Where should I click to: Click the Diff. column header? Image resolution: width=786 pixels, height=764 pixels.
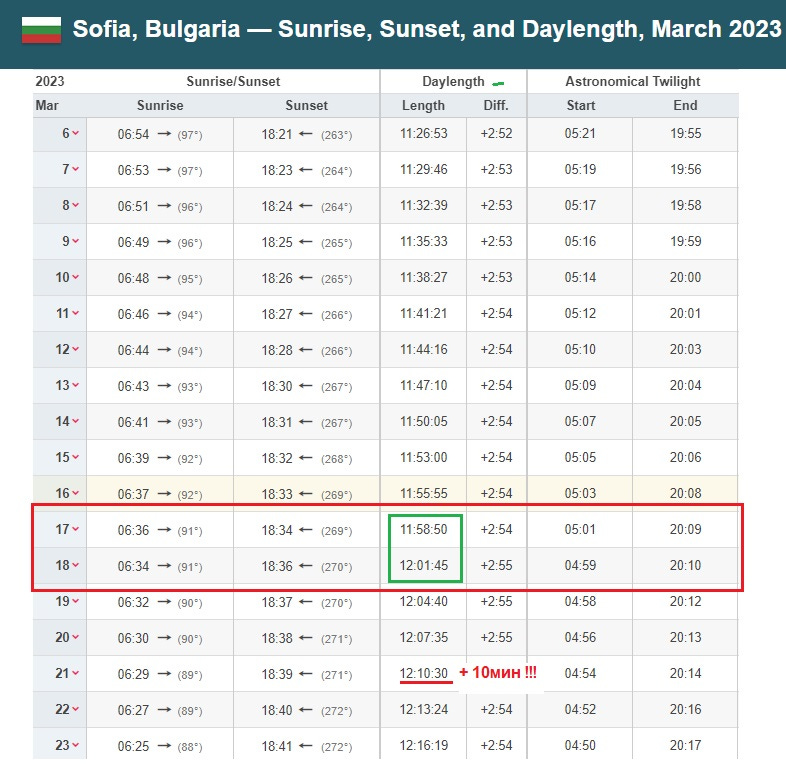click(x=496, y=105)
